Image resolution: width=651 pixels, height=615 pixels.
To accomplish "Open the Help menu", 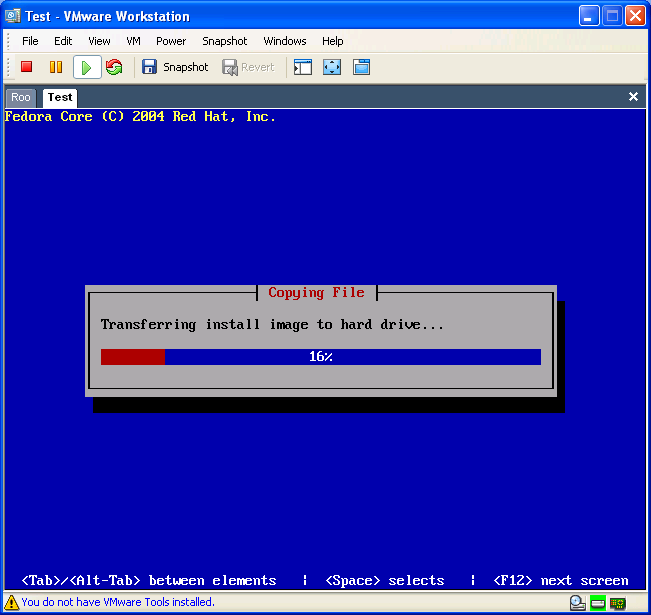I will [x=333, y=41].
